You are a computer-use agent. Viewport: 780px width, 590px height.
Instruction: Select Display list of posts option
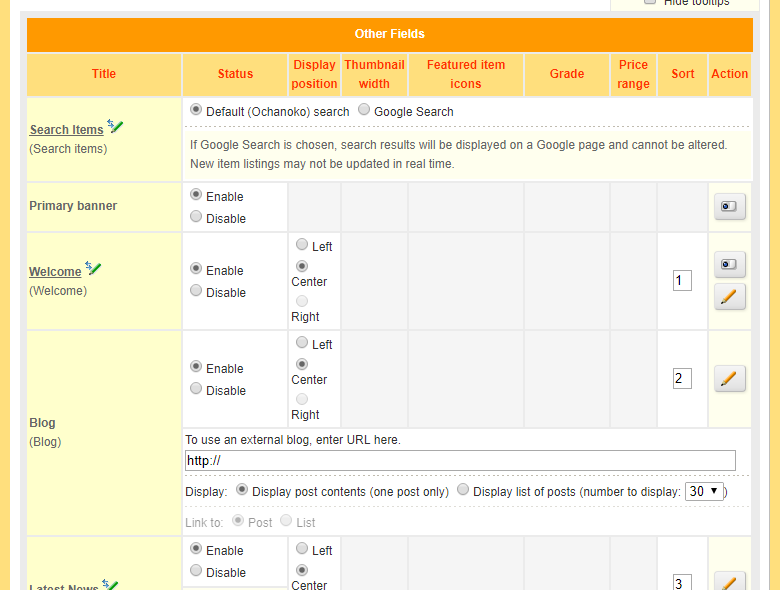pos(463,490)
